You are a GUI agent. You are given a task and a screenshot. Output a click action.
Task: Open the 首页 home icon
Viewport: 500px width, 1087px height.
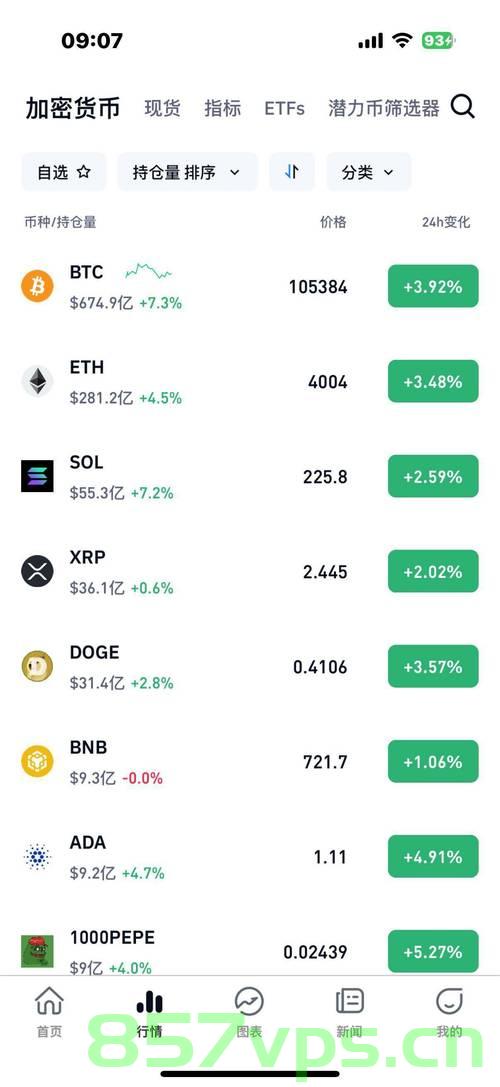(49, 1000)
